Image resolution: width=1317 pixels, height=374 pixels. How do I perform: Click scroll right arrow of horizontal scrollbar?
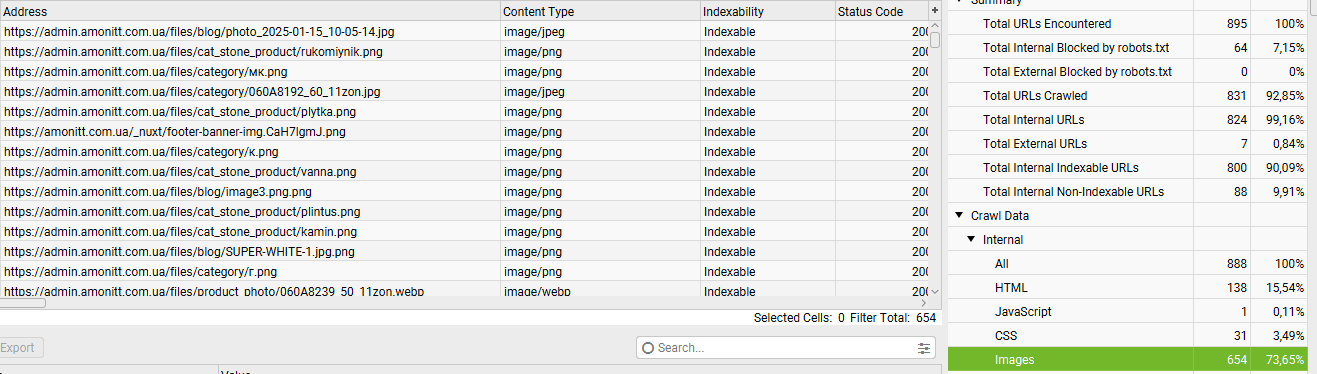tap(924, 302)
